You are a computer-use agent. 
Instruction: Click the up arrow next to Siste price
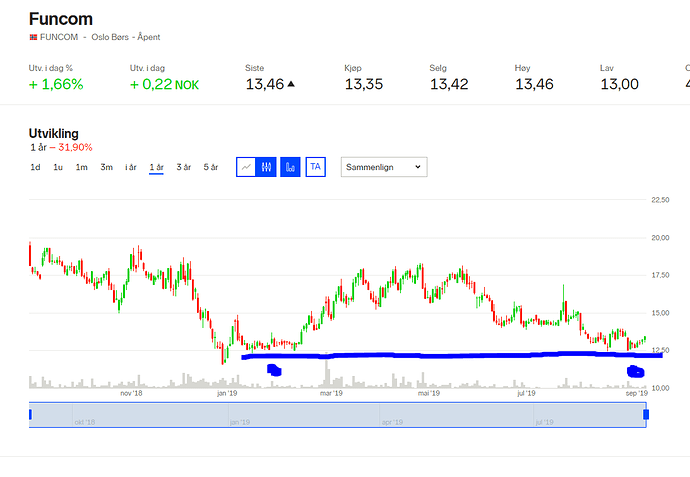tap(291, 84)
